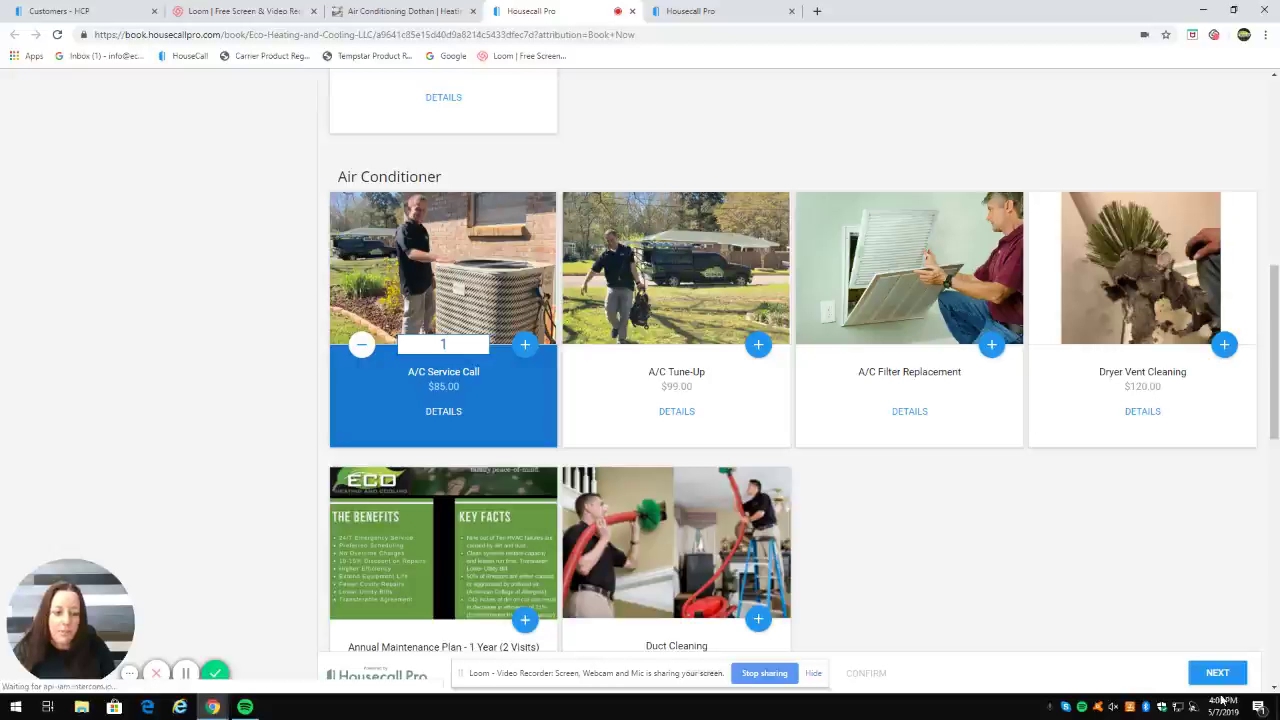Open DETAILS for A/C Service Call
Screen dimensions: 1280x720
(443, 411)
